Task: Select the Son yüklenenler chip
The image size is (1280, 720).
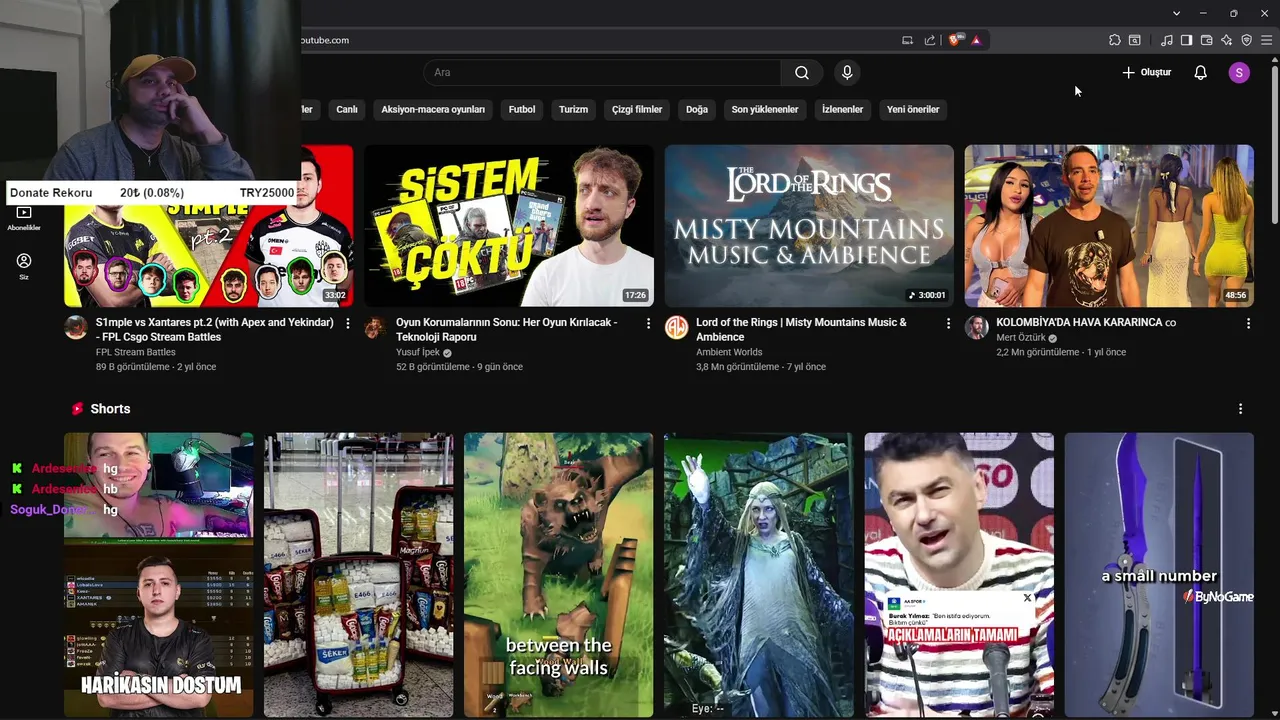Action: pos(765,109)
